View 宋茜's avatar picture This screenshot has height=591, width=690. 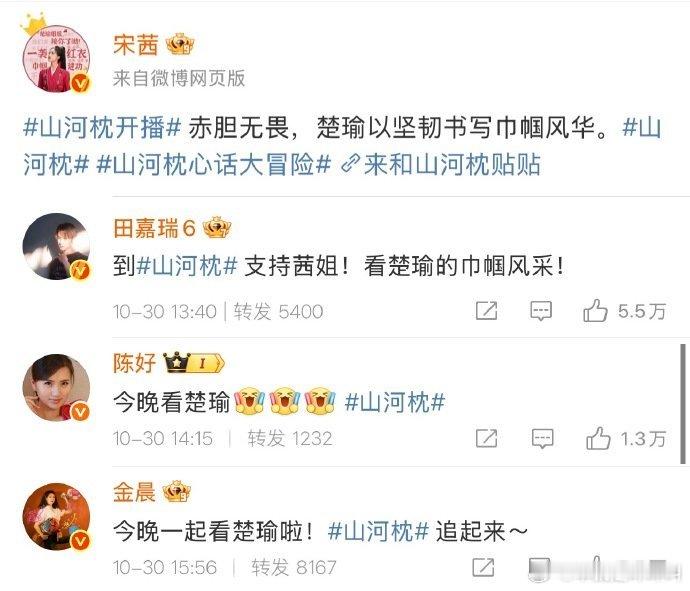(56, 59)
